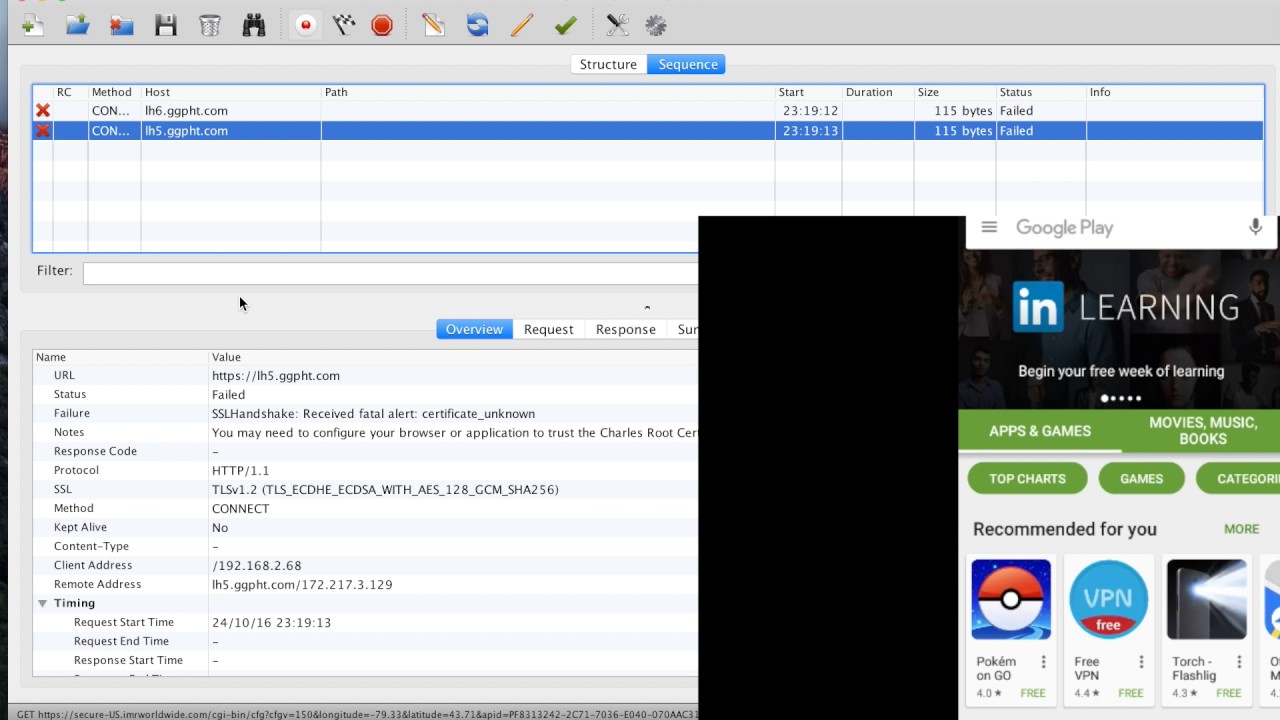Image resolution: width=1280 pixels, height=720 pixels.
Task: Switch to the Structure view
Action: point(608,64)
